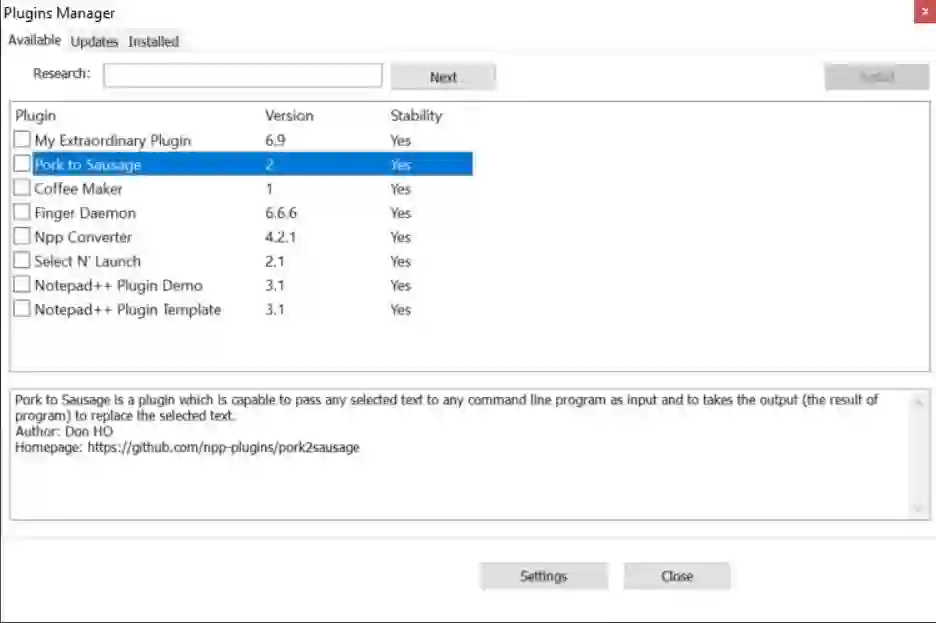The width and height of the screenshot is (936, 623).
Task: Tick the Notepad++ Plugin Template checkbox
Action: click(x=22, y=309)
